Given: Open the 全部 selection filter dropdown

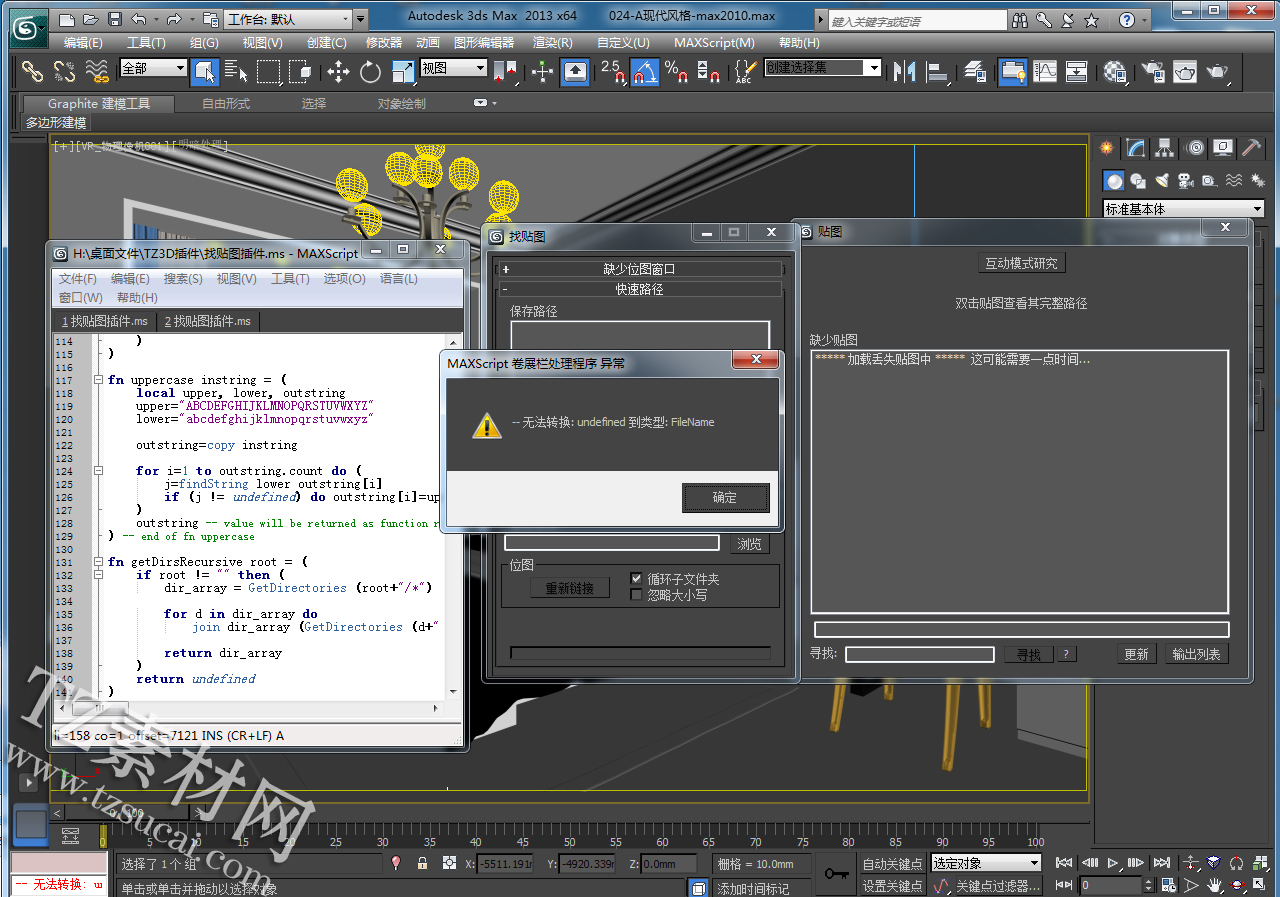Looking at the screenshot, I should [153, 68].
